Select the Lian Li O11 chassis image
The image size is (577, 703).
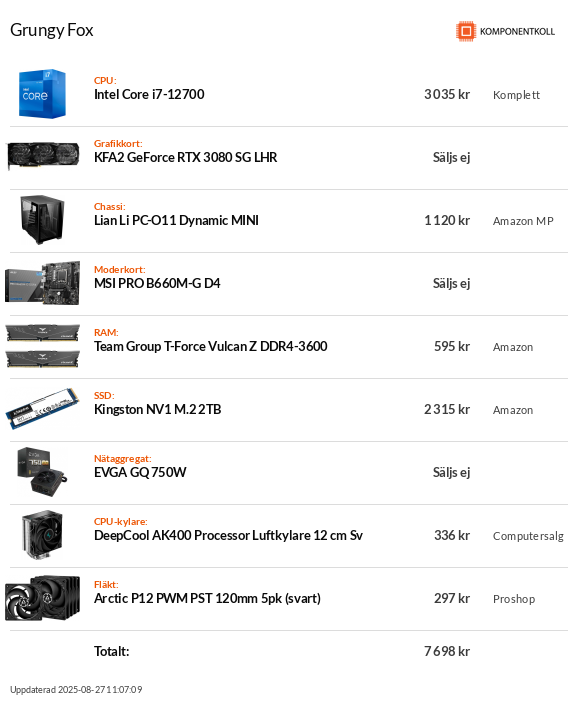(43, 220)
